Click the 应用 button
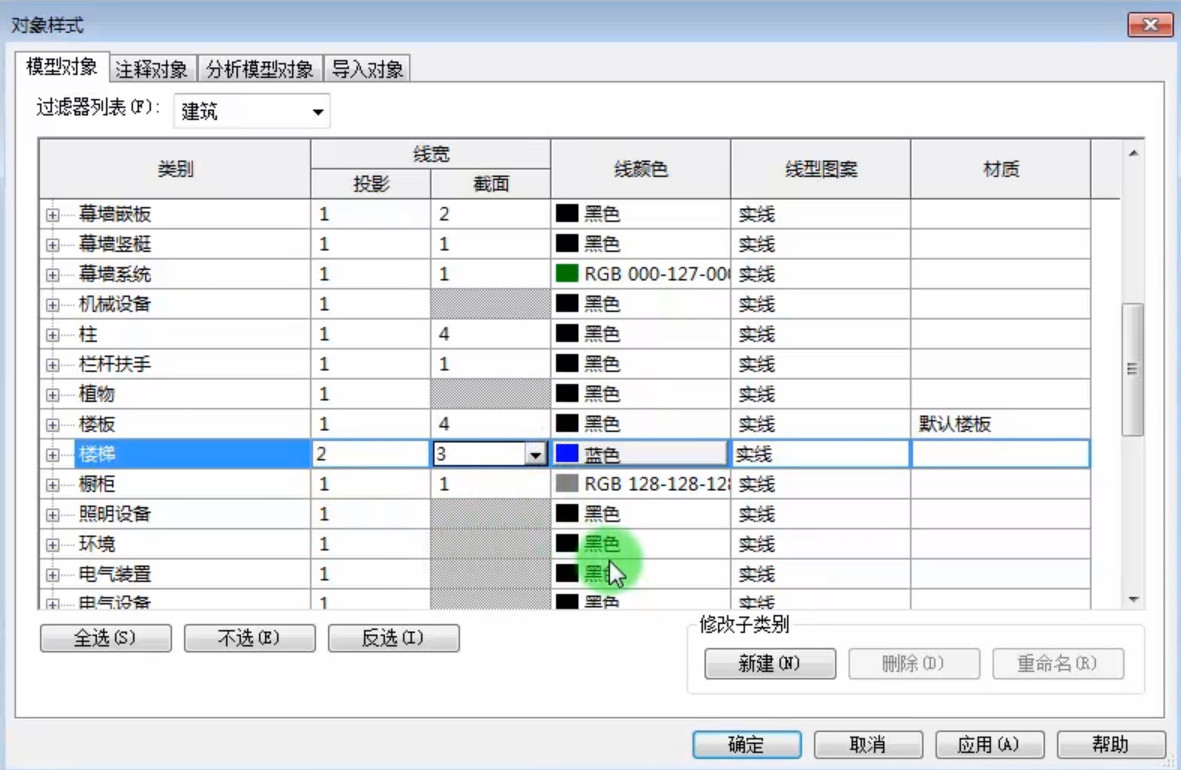1181x770 pixels. 989,745
